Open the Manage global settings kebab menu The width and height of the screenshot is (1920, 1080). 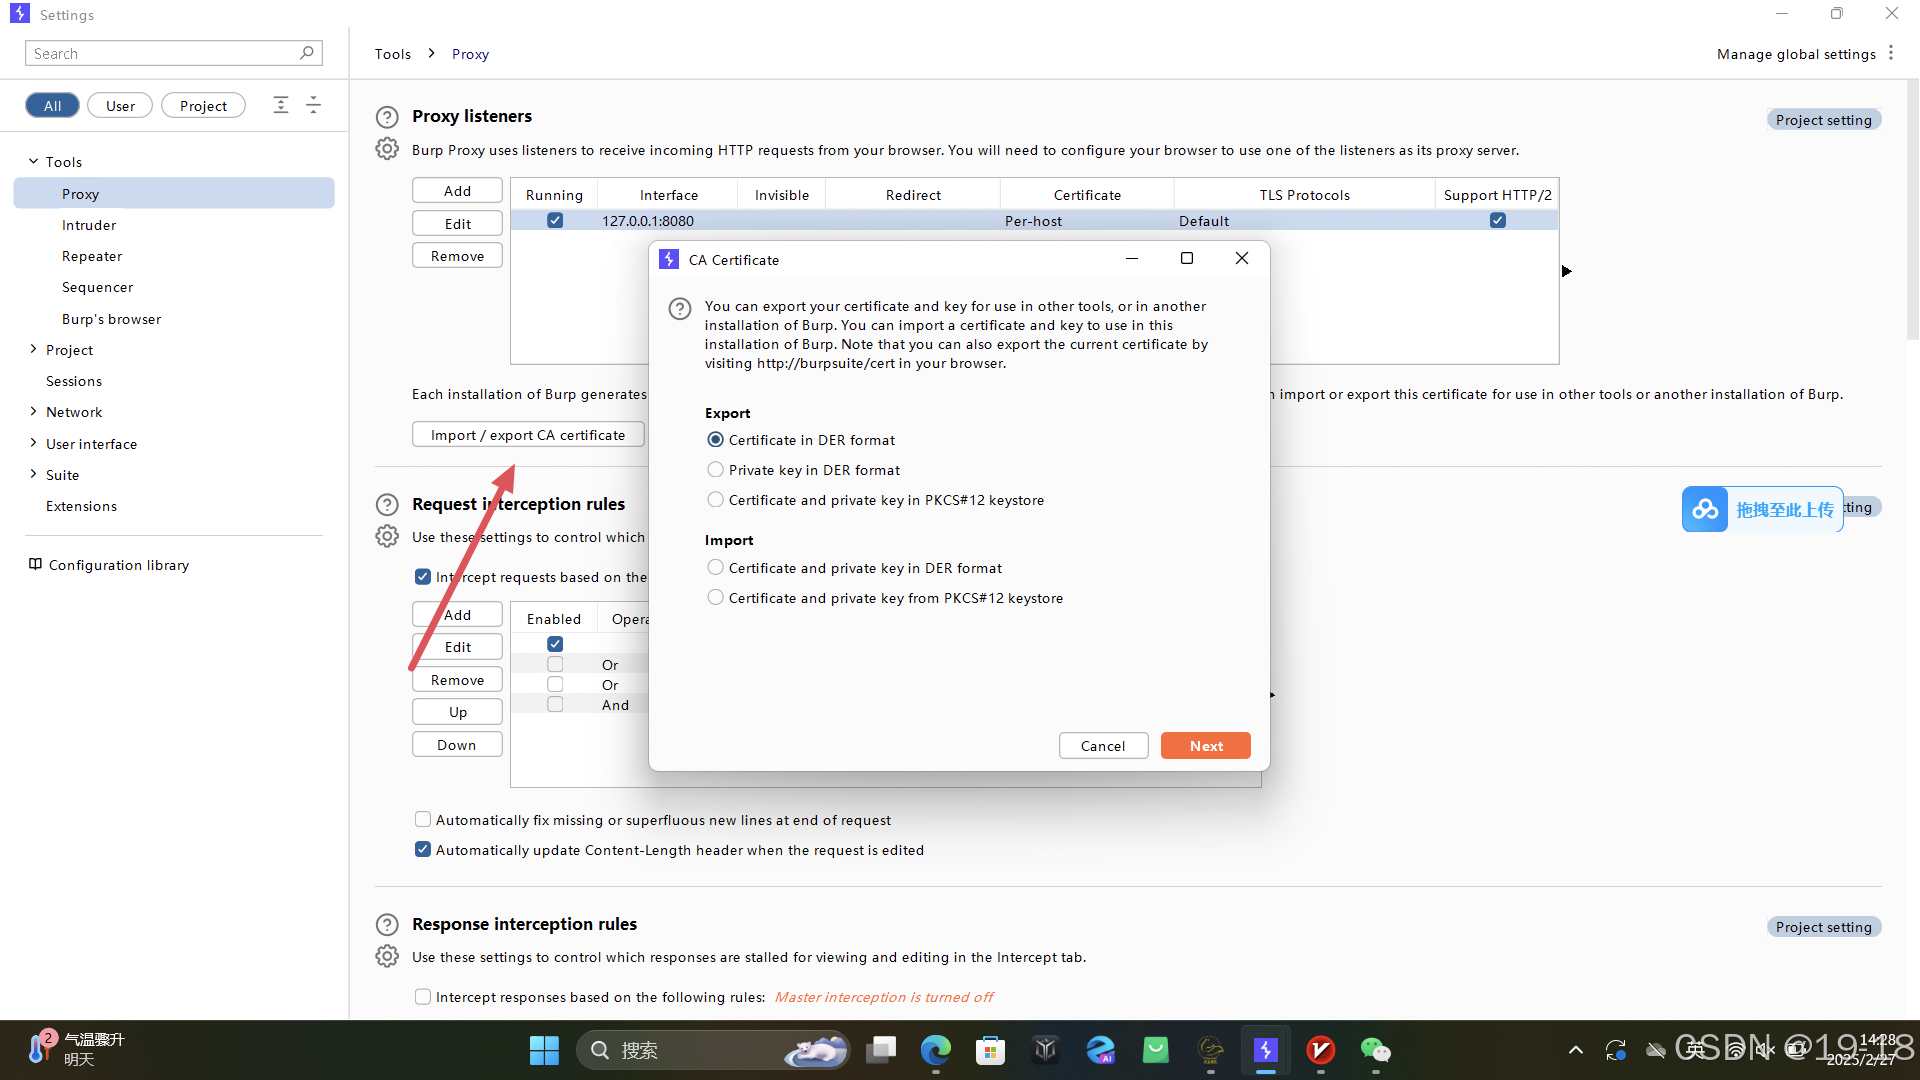click(x=1891, y=53)
